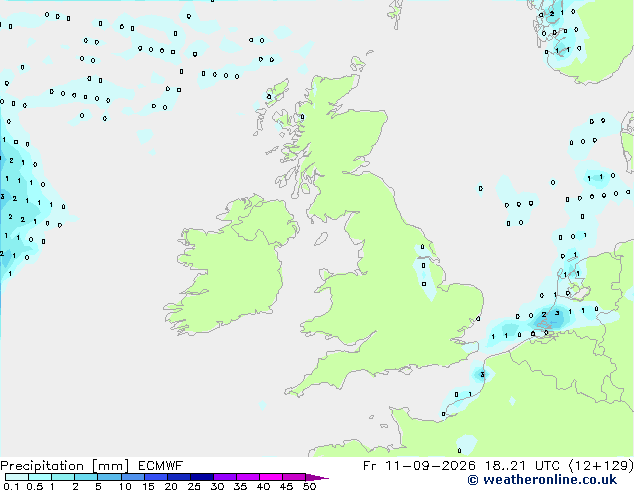Click the legend number 20

tap(171, 486)
